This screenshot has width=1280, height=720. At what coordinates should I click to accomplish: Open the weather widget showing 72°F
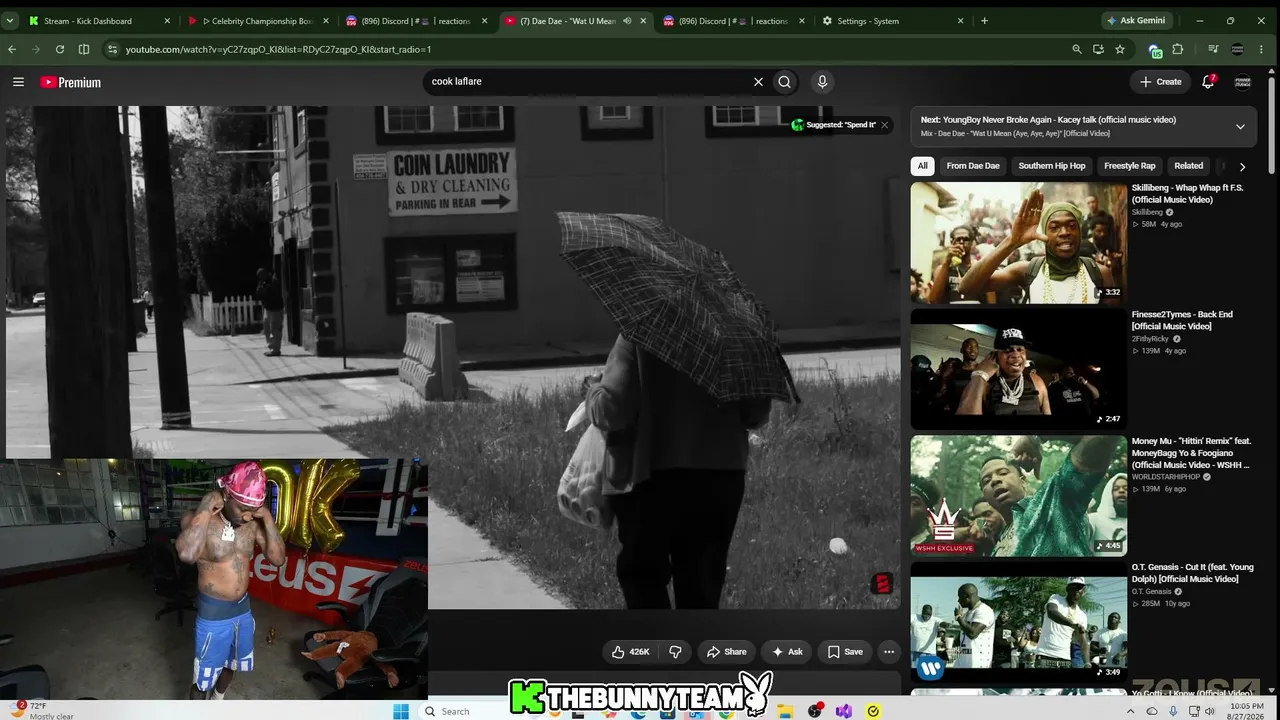click(40, 711)
